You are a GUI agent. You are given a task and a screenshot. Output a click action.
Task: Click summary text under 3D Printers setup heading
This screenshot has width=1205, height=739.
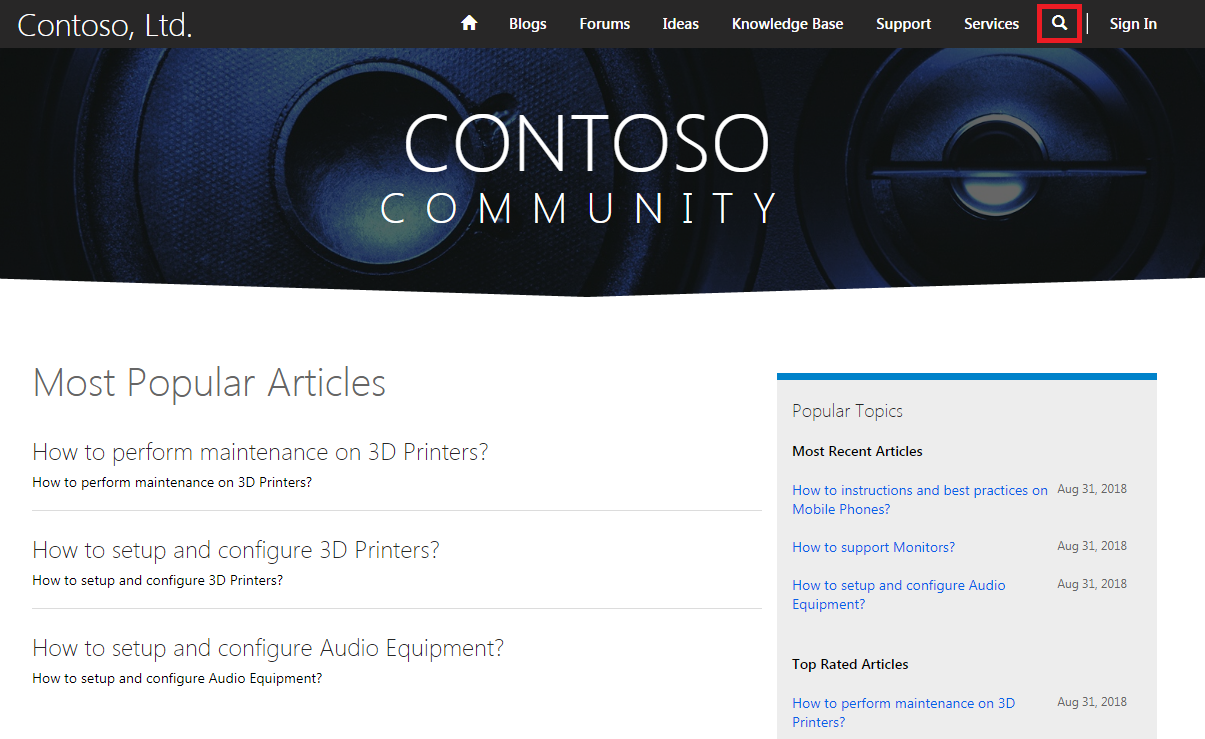point(158,580)
